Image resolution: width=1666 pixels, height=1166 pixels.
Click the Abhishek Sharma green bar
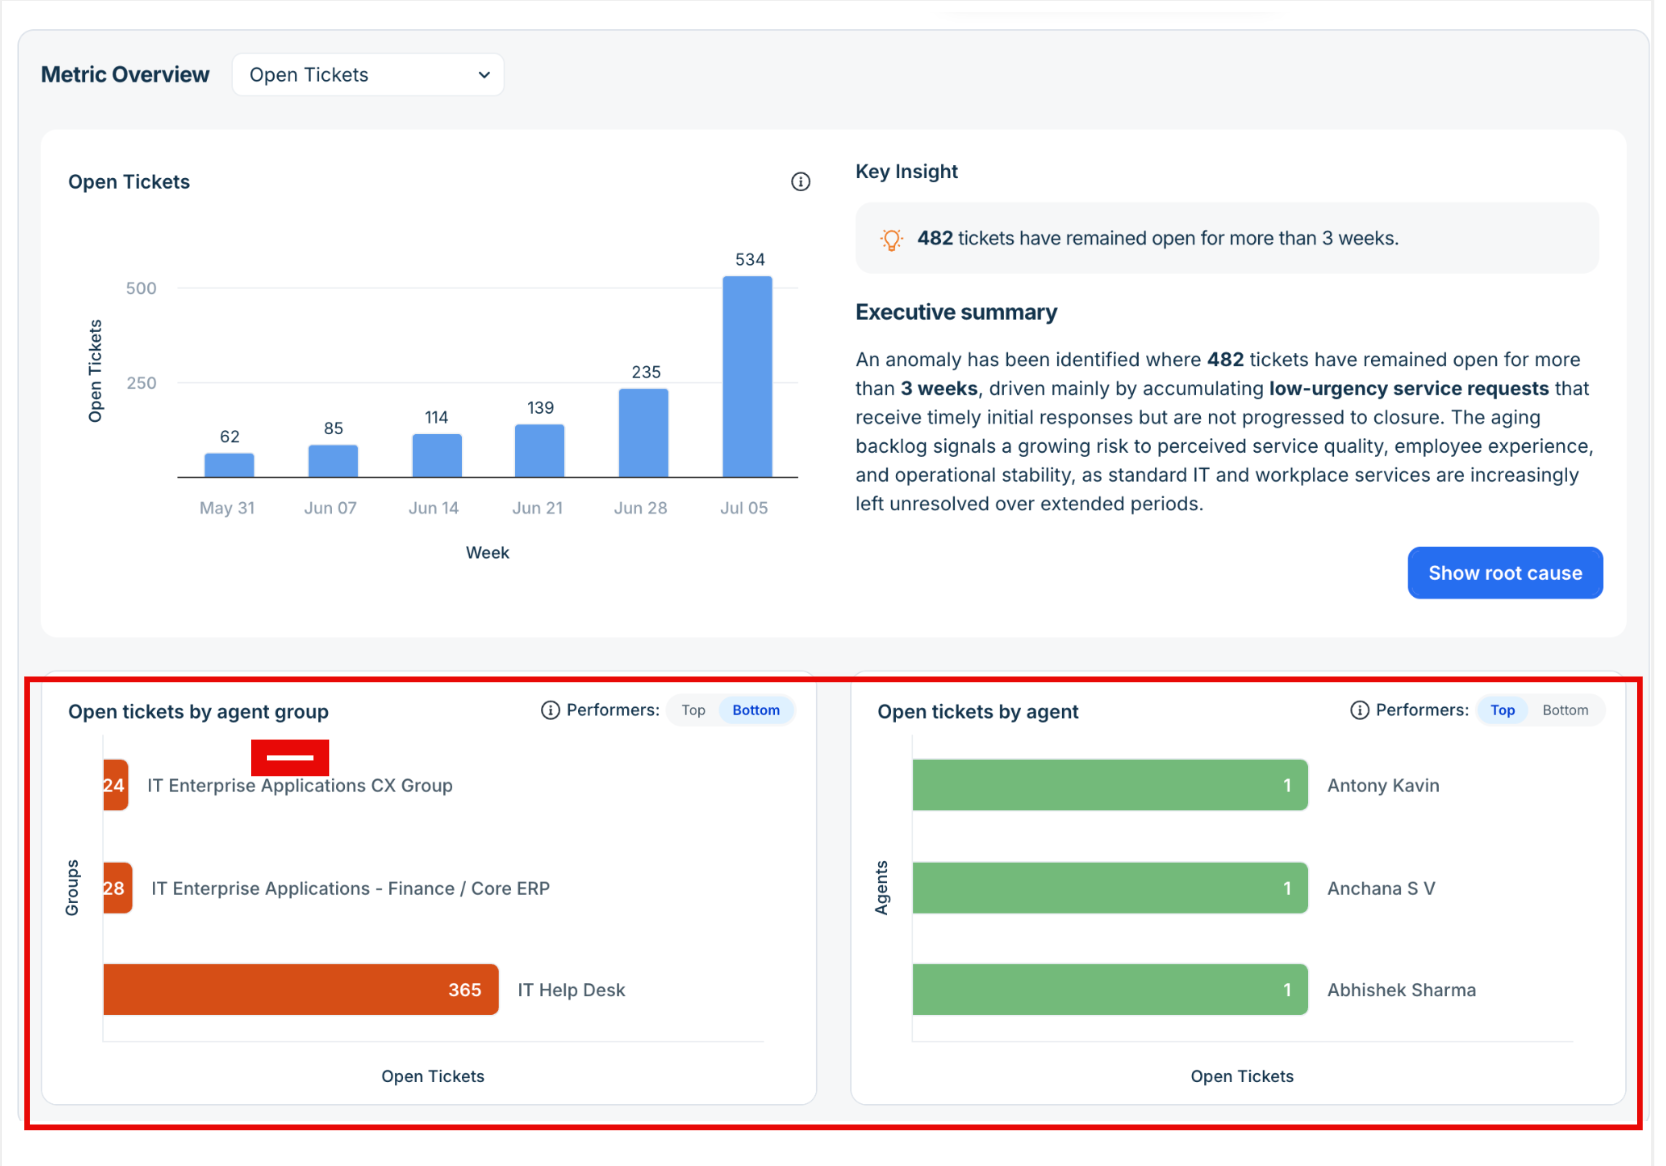point(1110,990)
